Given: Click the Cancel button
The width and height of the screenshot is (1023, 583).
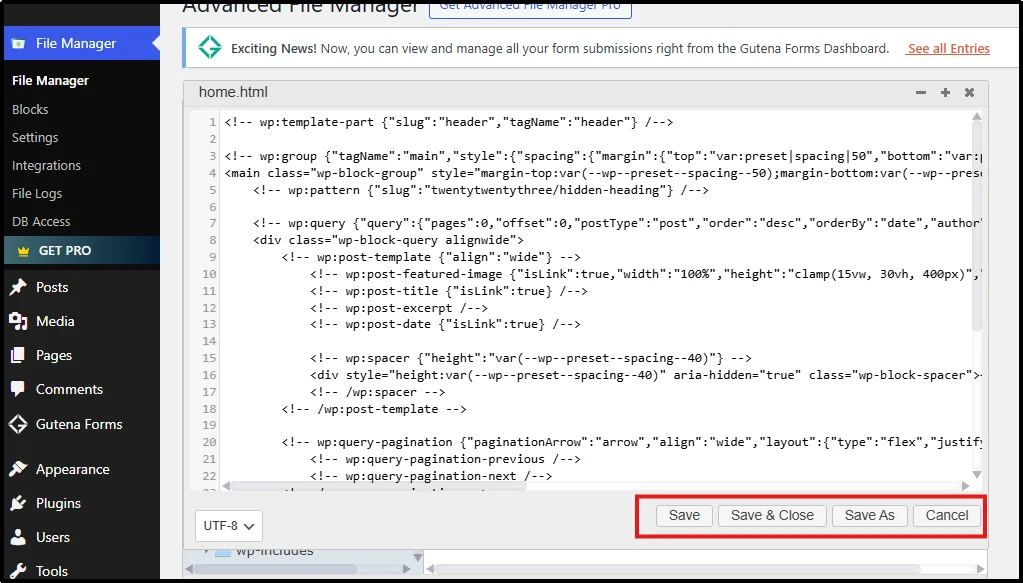Looking at the screenshot, I should pos(947,515).
